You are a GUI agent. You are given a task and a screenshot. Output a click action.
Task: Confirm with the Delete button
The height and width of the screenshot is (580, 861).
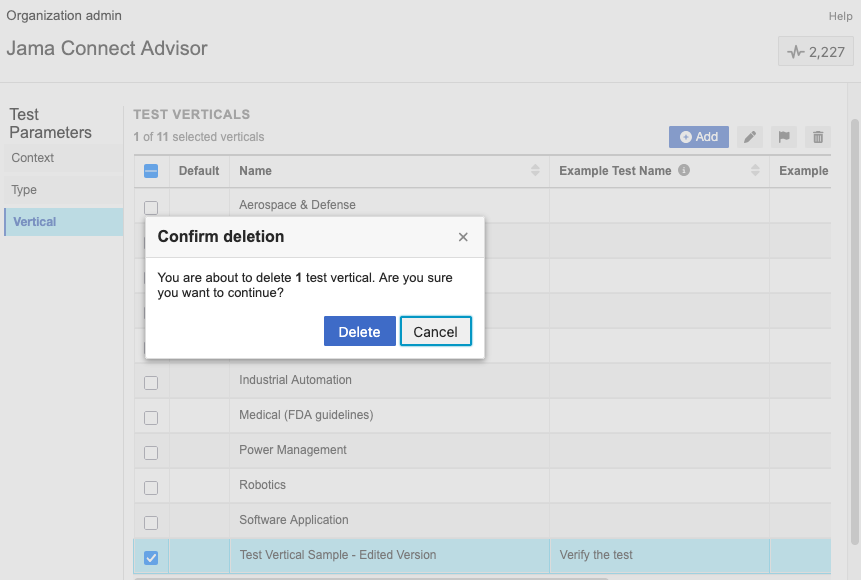[x=359, y=332]
